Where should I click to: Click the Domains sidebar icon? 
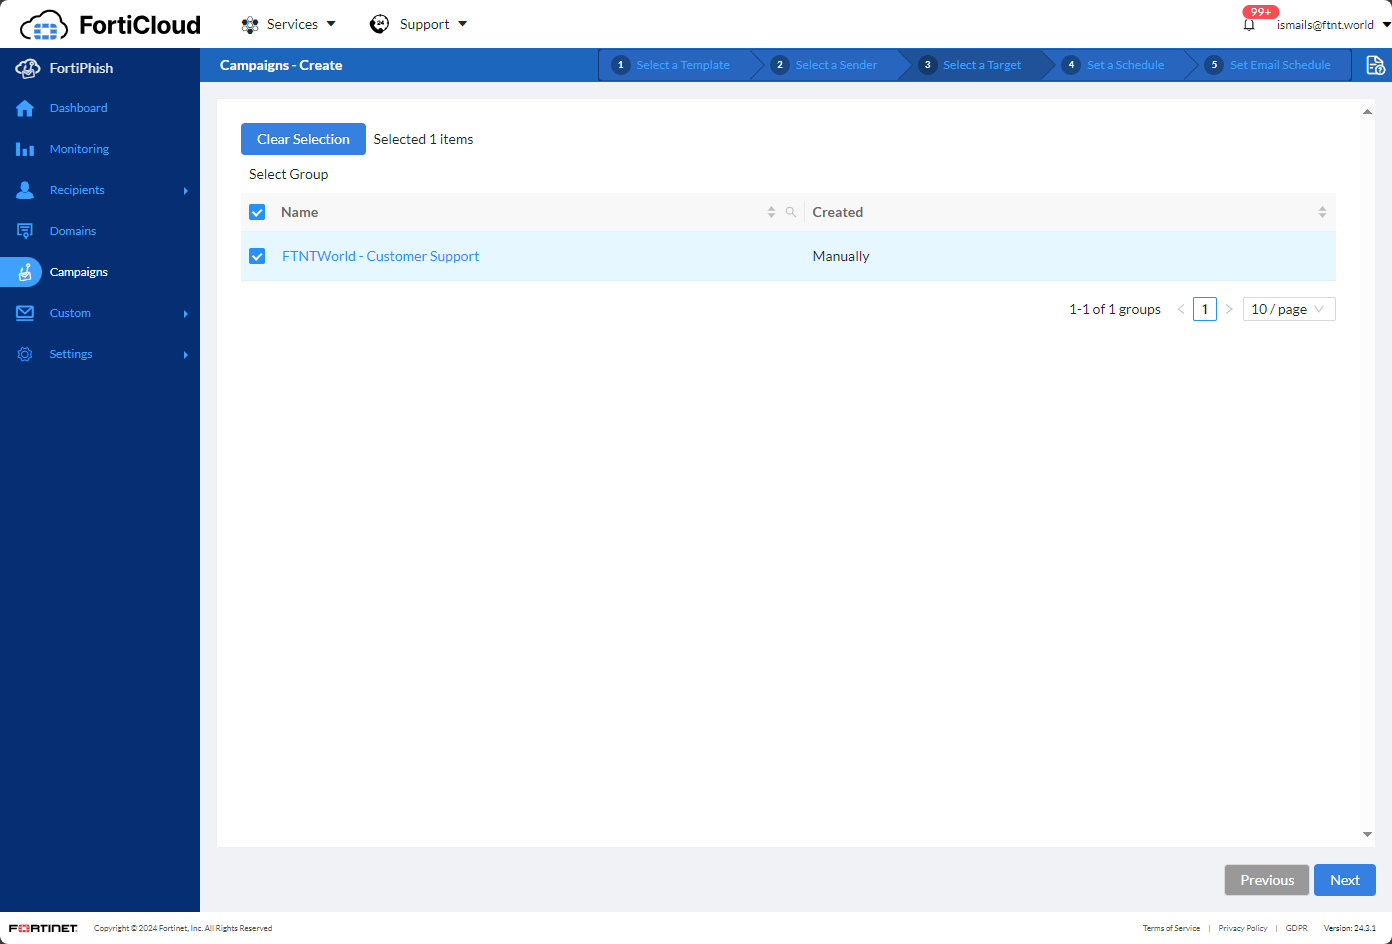click(x=25, y=231)
